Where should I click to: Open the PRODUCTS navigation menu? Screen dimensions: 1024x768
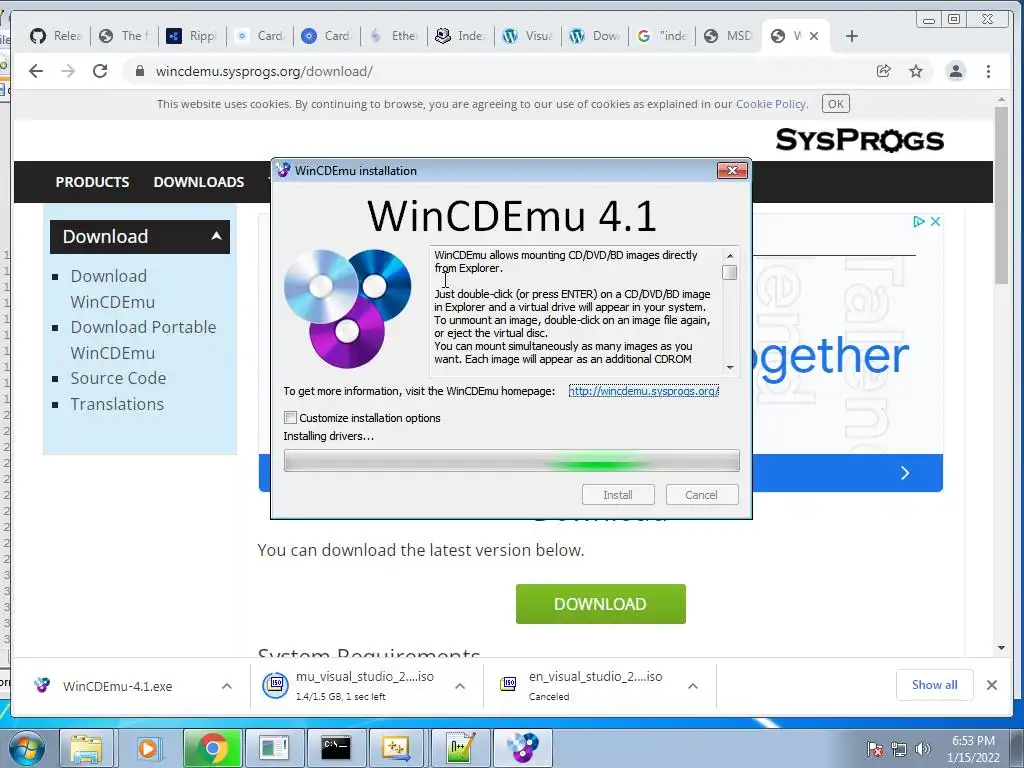[92, 182]
